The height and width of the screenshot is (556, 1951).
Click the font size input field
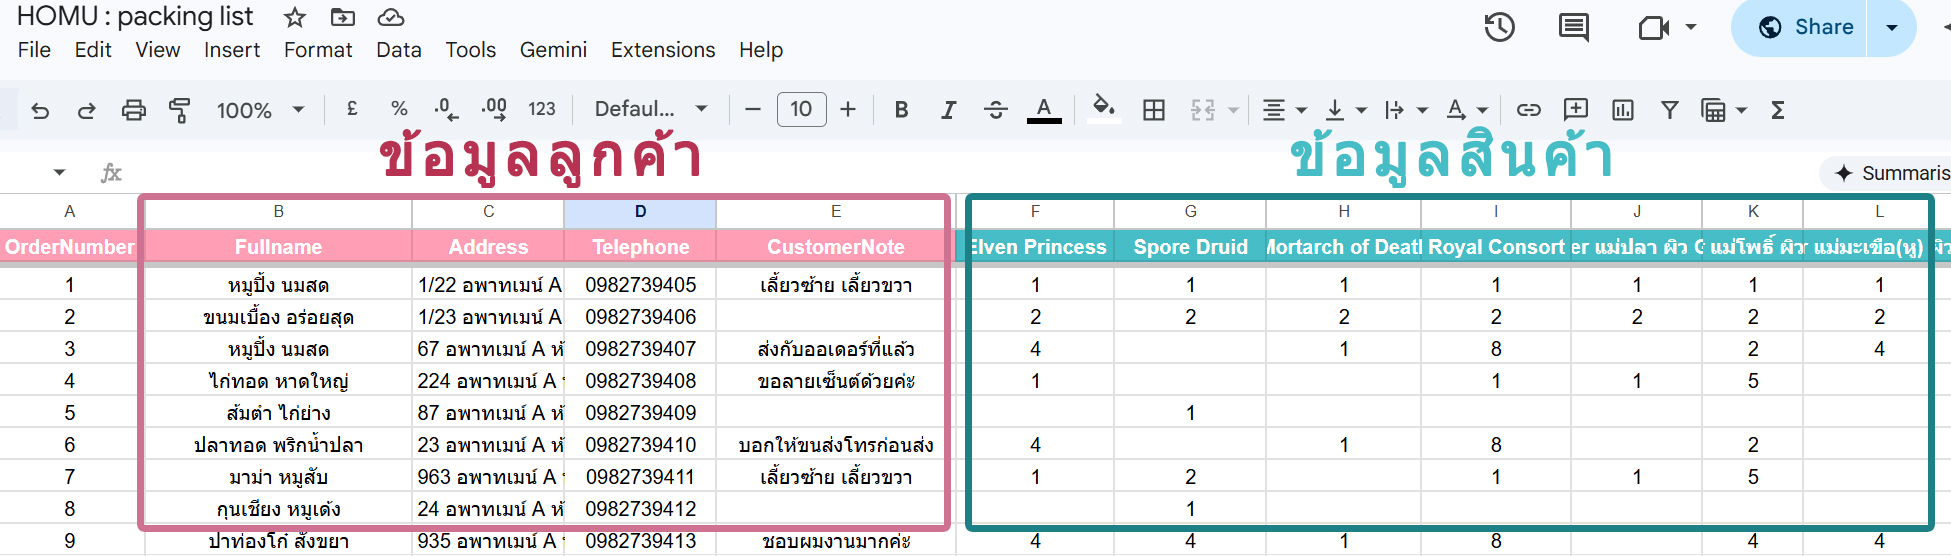pyautogui.click(x=801, y=109)
